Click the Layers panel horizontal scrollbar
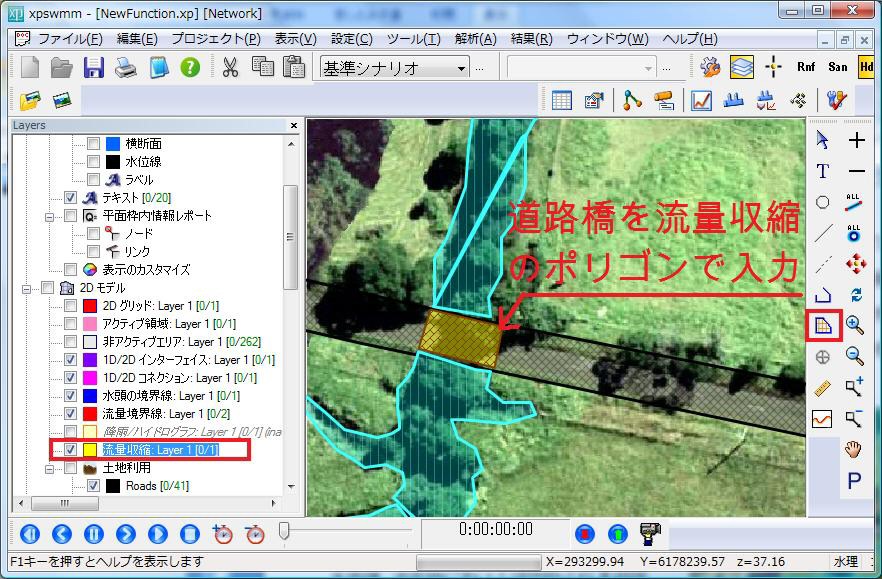This screenshot has height=579, width=882. pos(65,503)
